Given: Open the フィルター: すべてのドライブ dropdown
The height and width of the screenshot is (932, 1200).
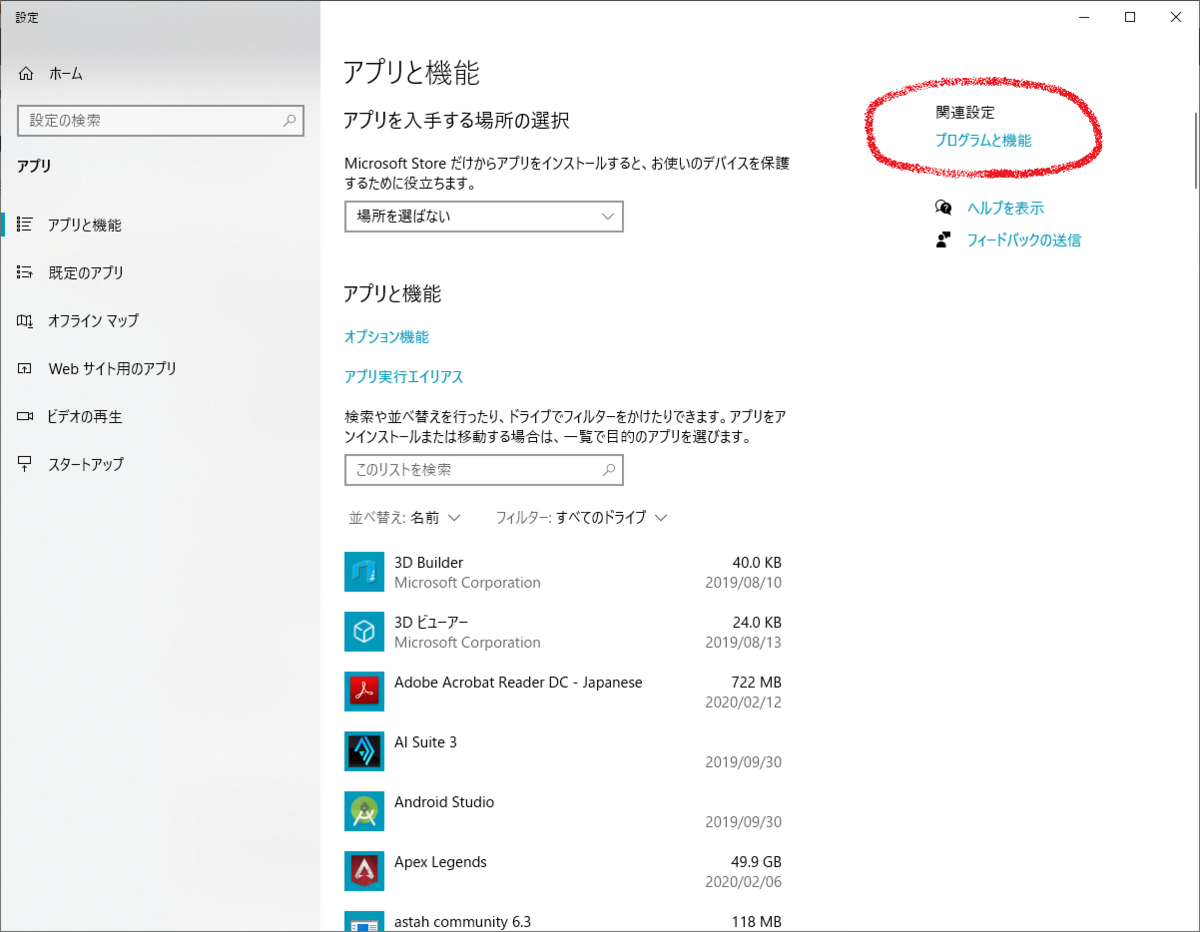Looking at the screenshot, I should click(x=581, y=517).
